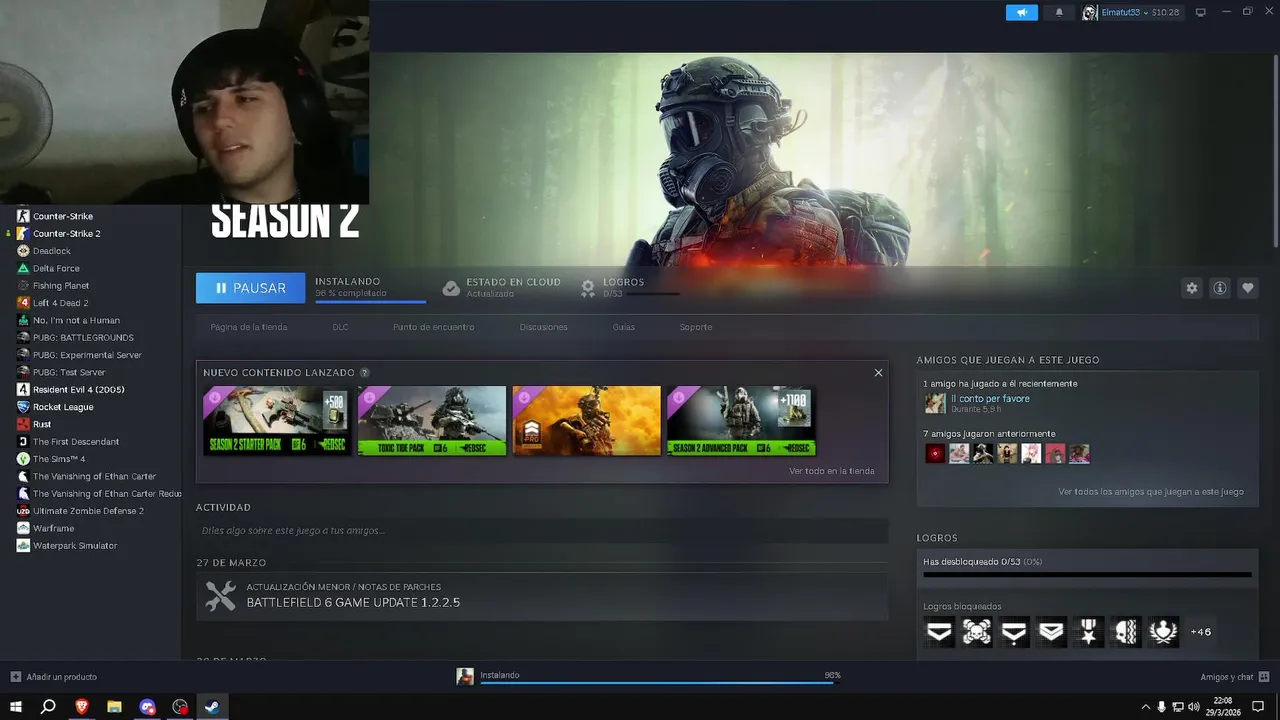Open the game settings gear icon
Viewport: 1280px width, 720px height.
click(1191, 288)
